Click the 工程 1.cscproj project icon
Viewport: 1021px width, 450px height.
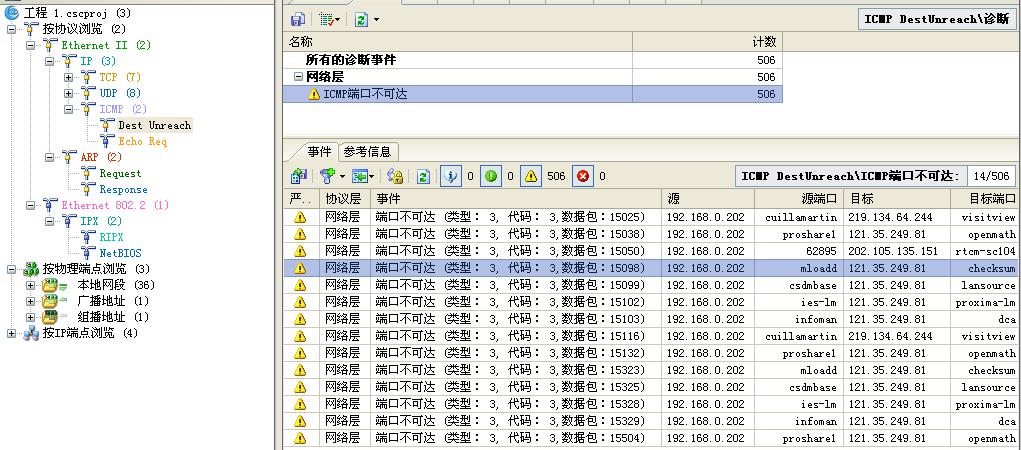12,12
